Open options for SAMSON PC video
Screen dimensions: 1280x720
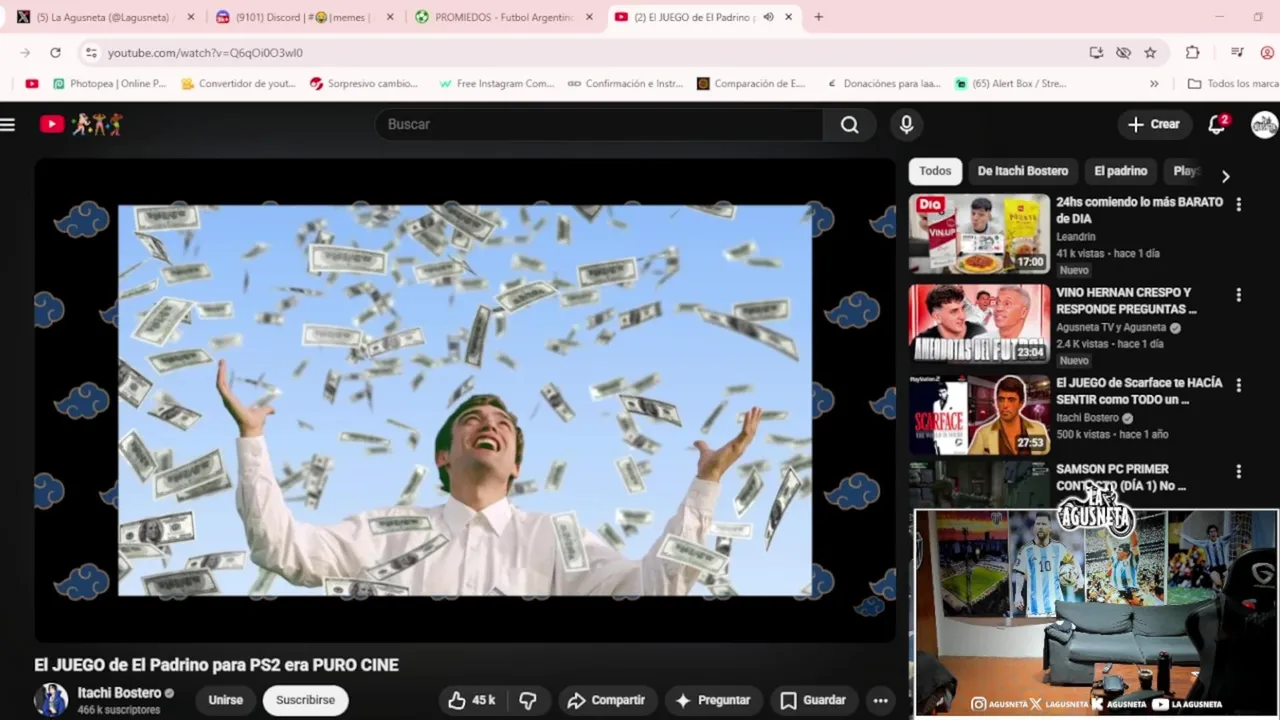[1238, 471]
